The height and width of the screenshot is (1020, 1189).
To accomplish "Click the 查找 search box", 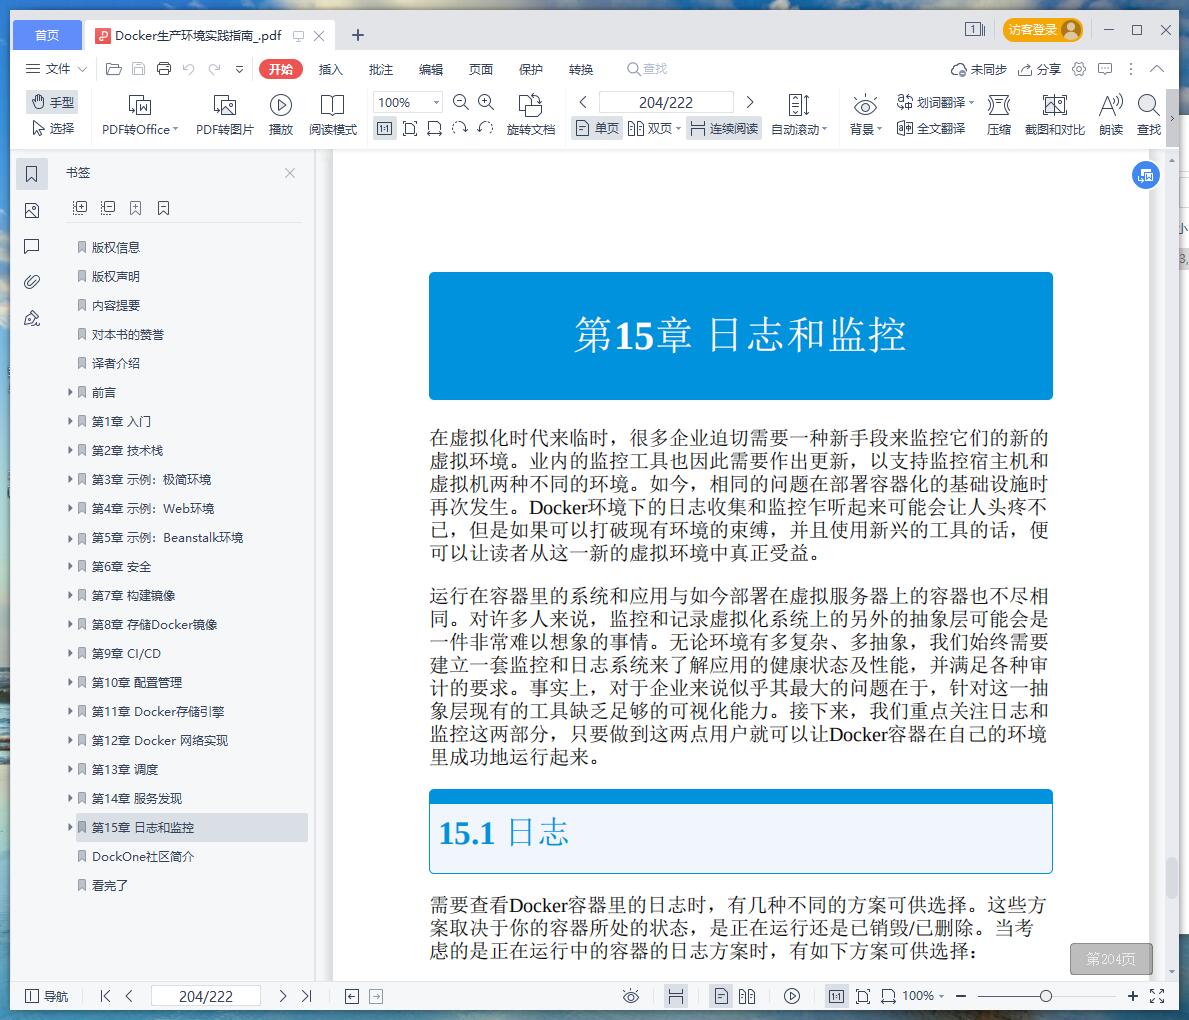I will coord(647,69).
